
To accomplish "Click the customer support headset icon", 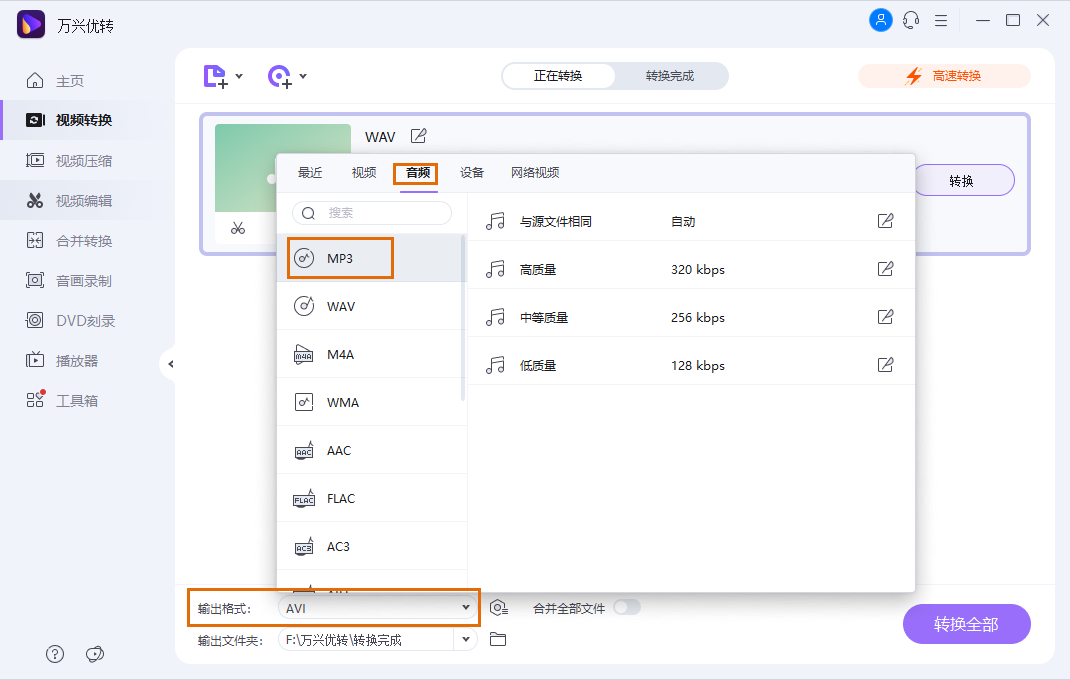I will click(911, 20).
